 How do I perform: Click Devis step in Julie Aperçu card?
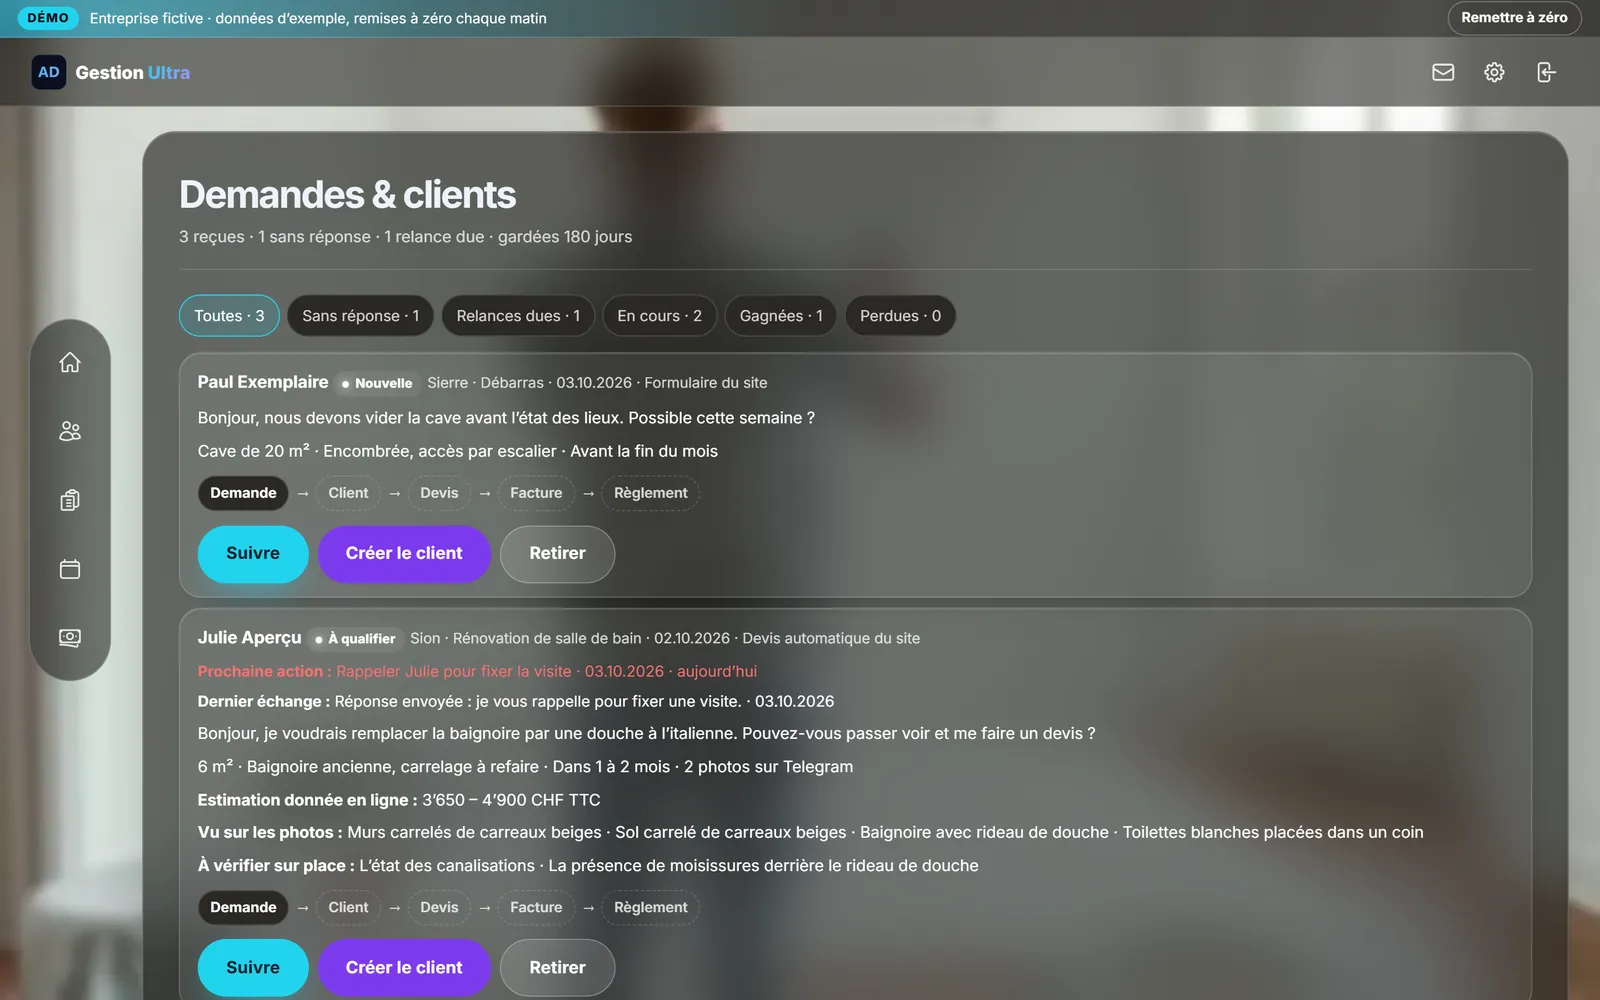tap(439, 908)
